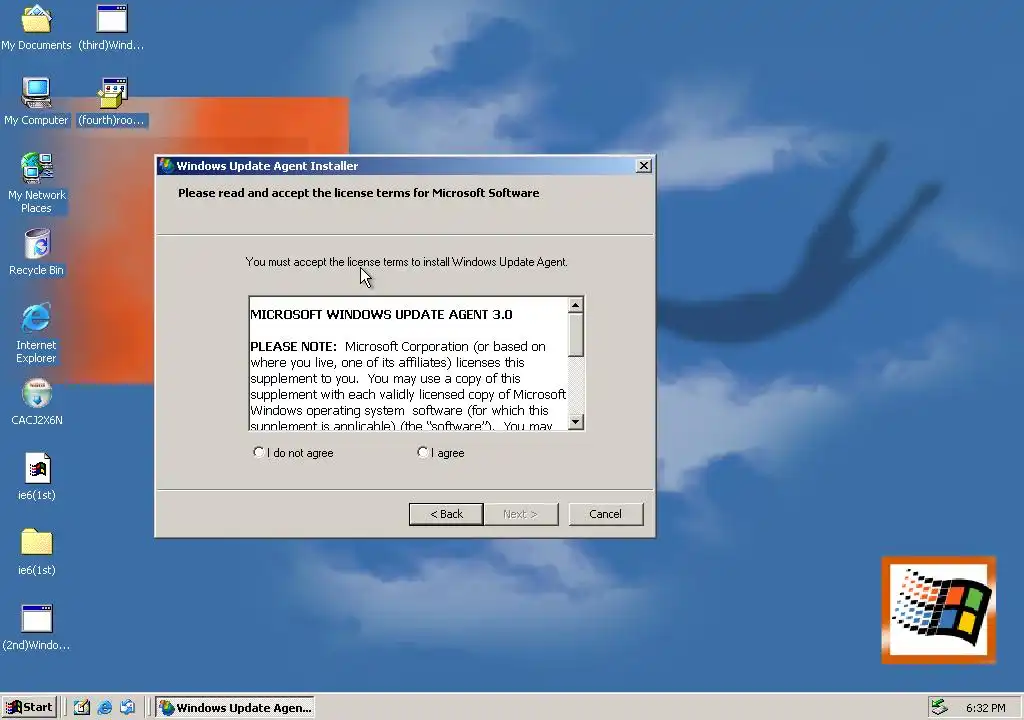
Task: Click "You must accept the license terms" text
Action: coord(406,262)
